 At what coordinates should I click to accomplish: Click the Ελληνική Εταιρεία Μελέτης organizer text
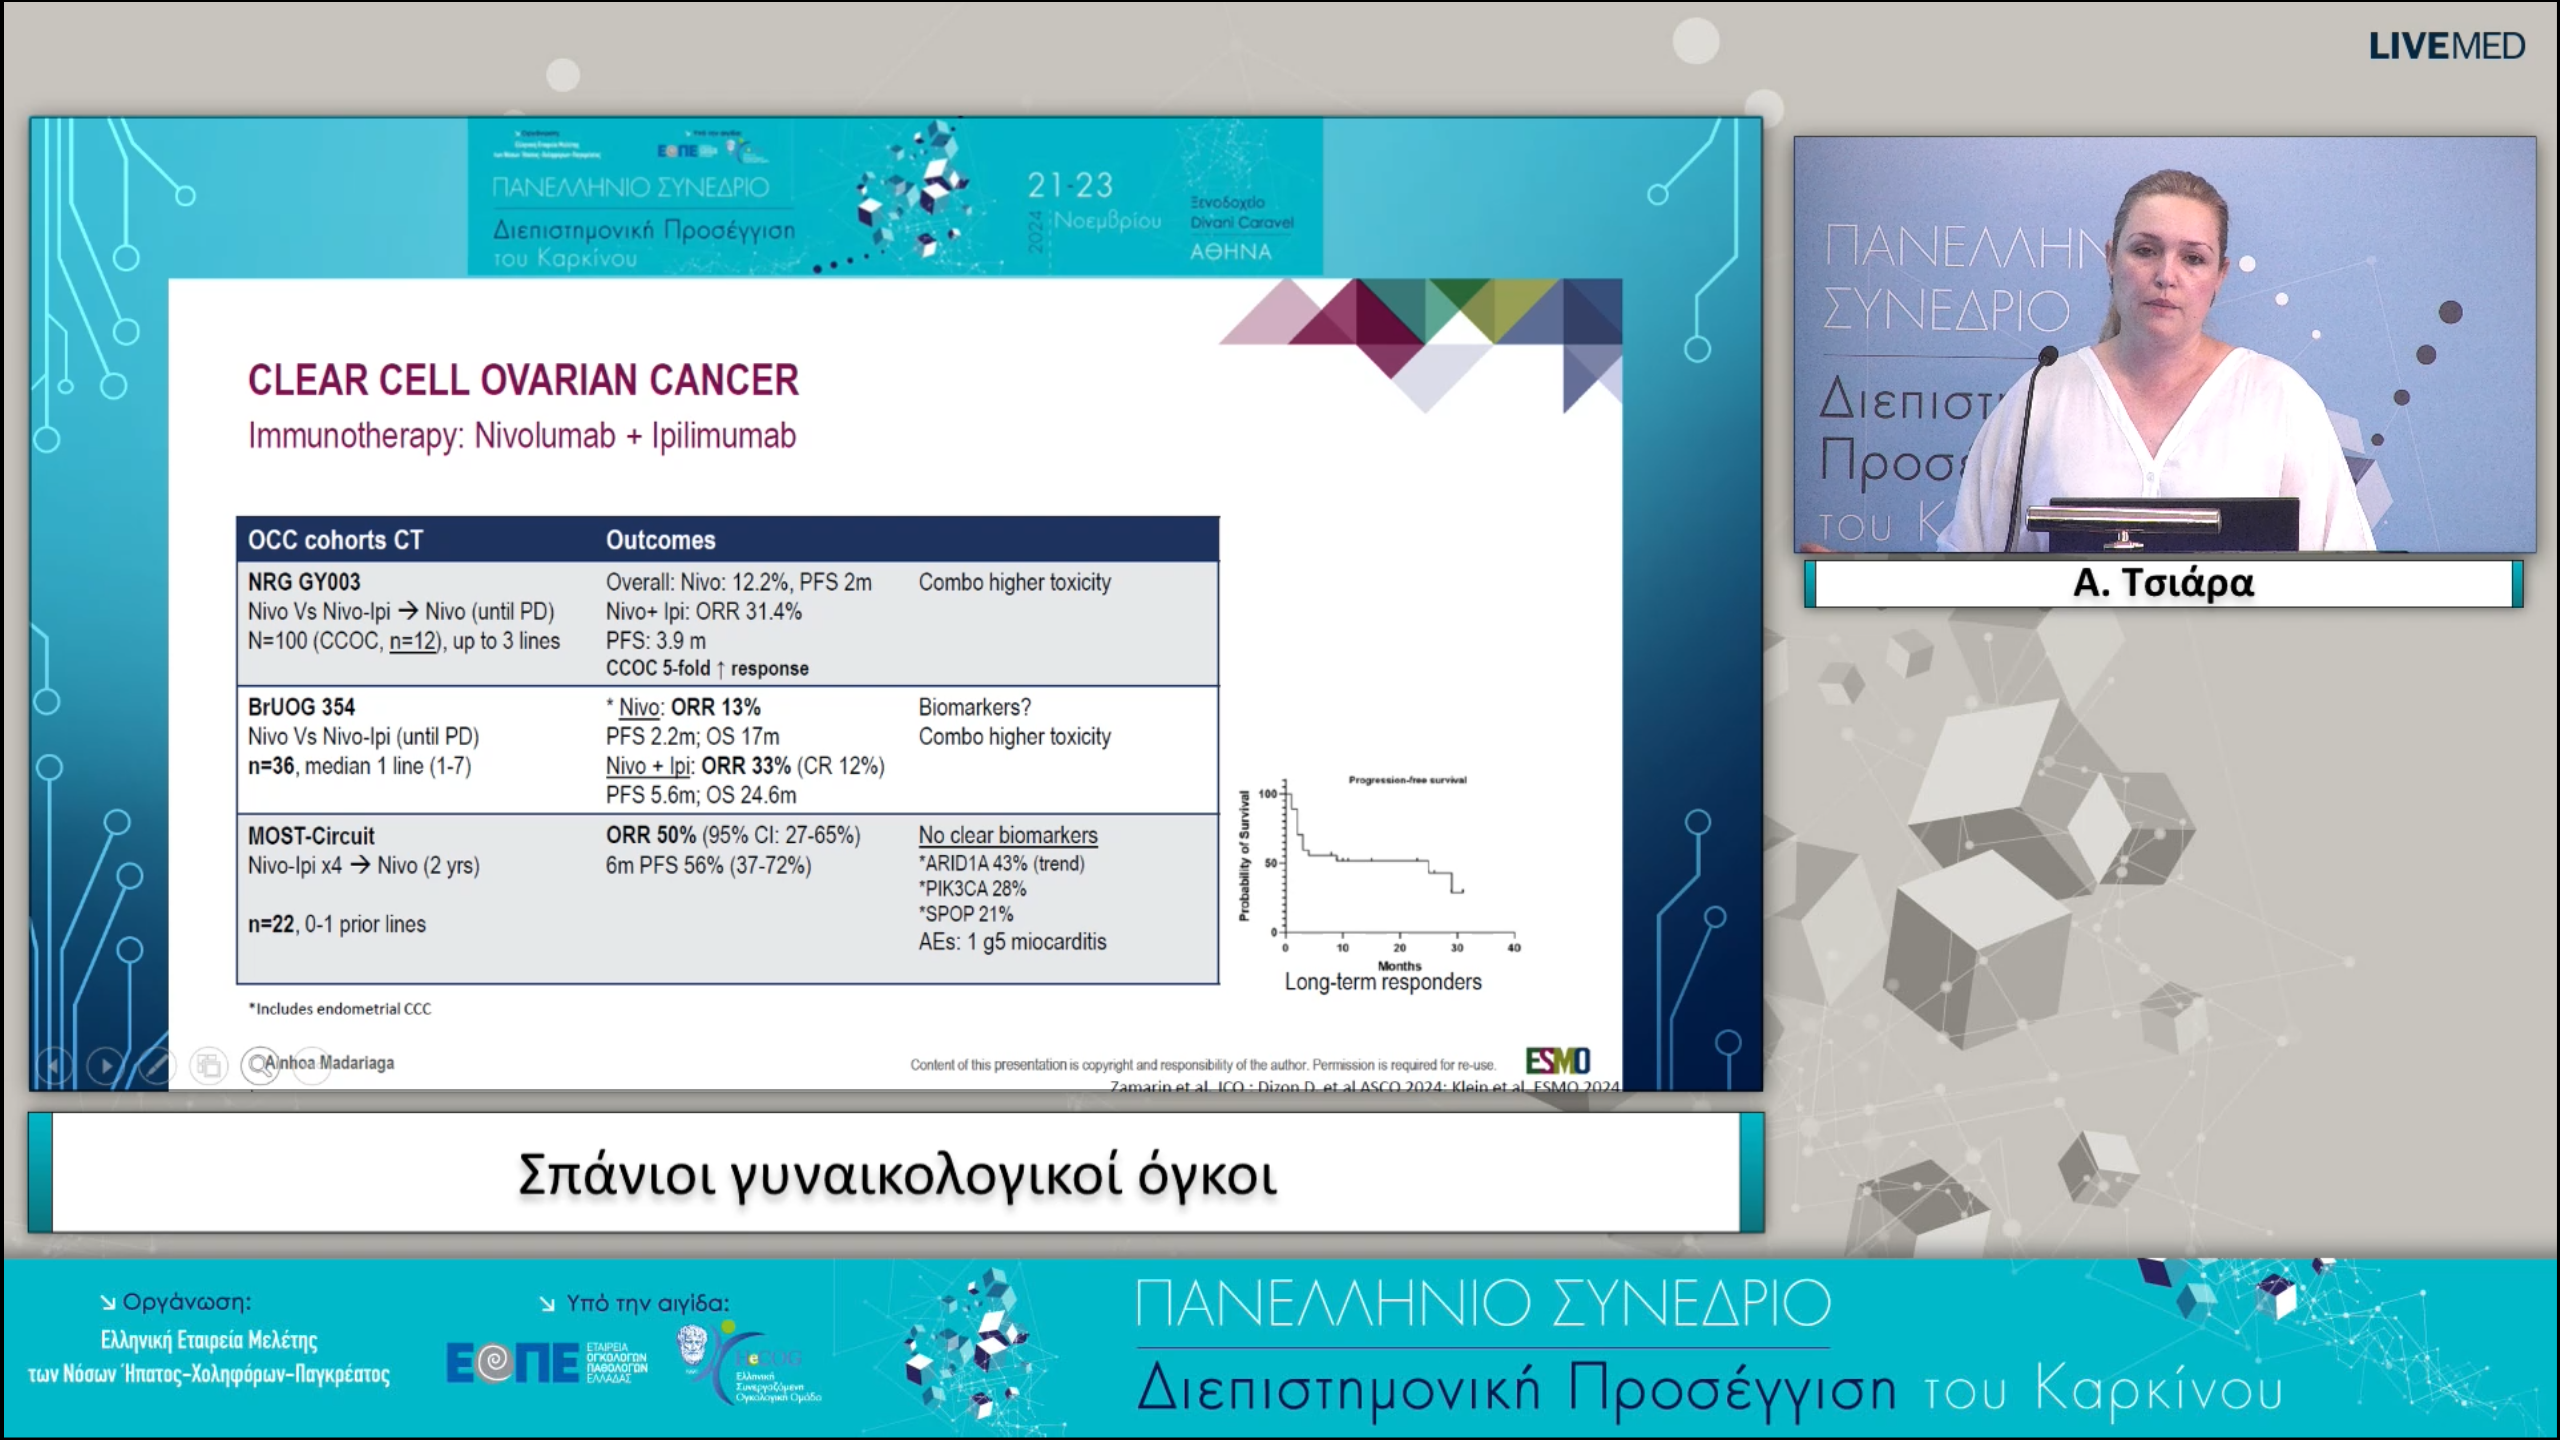pyautogui.click(x=209, y=1340)
